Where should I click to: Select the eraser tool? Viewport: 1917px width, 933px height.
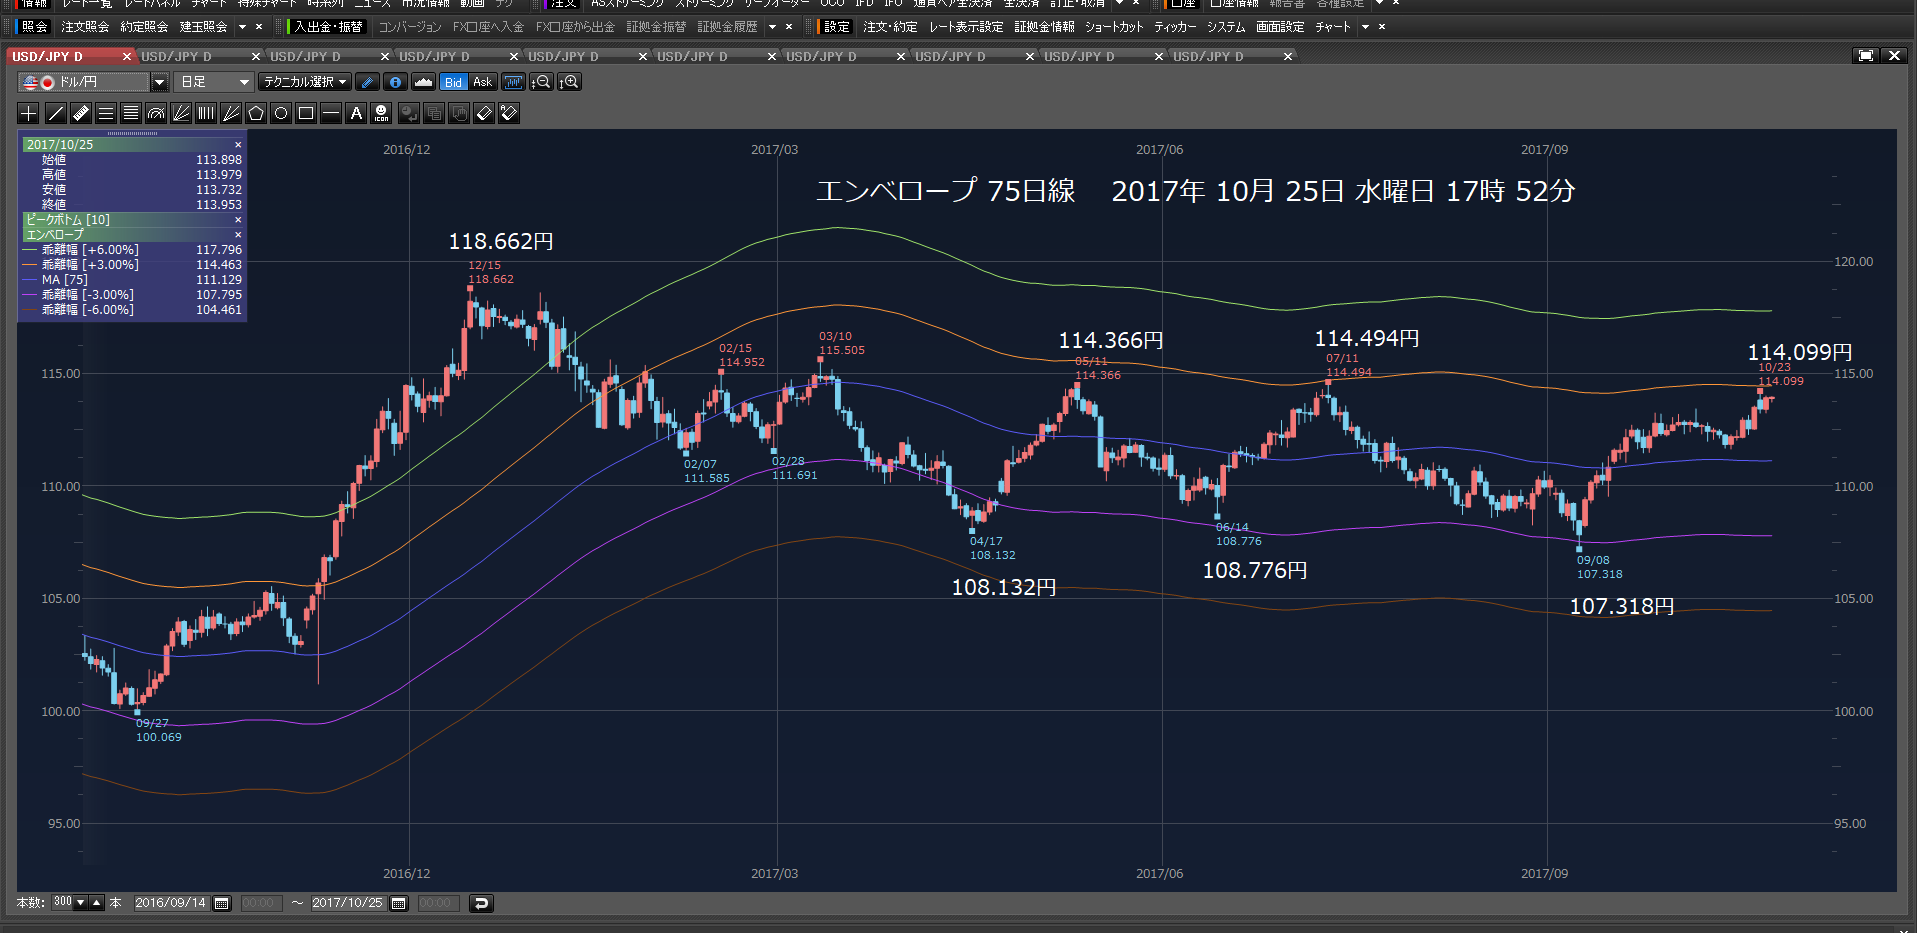click(484, 113)
